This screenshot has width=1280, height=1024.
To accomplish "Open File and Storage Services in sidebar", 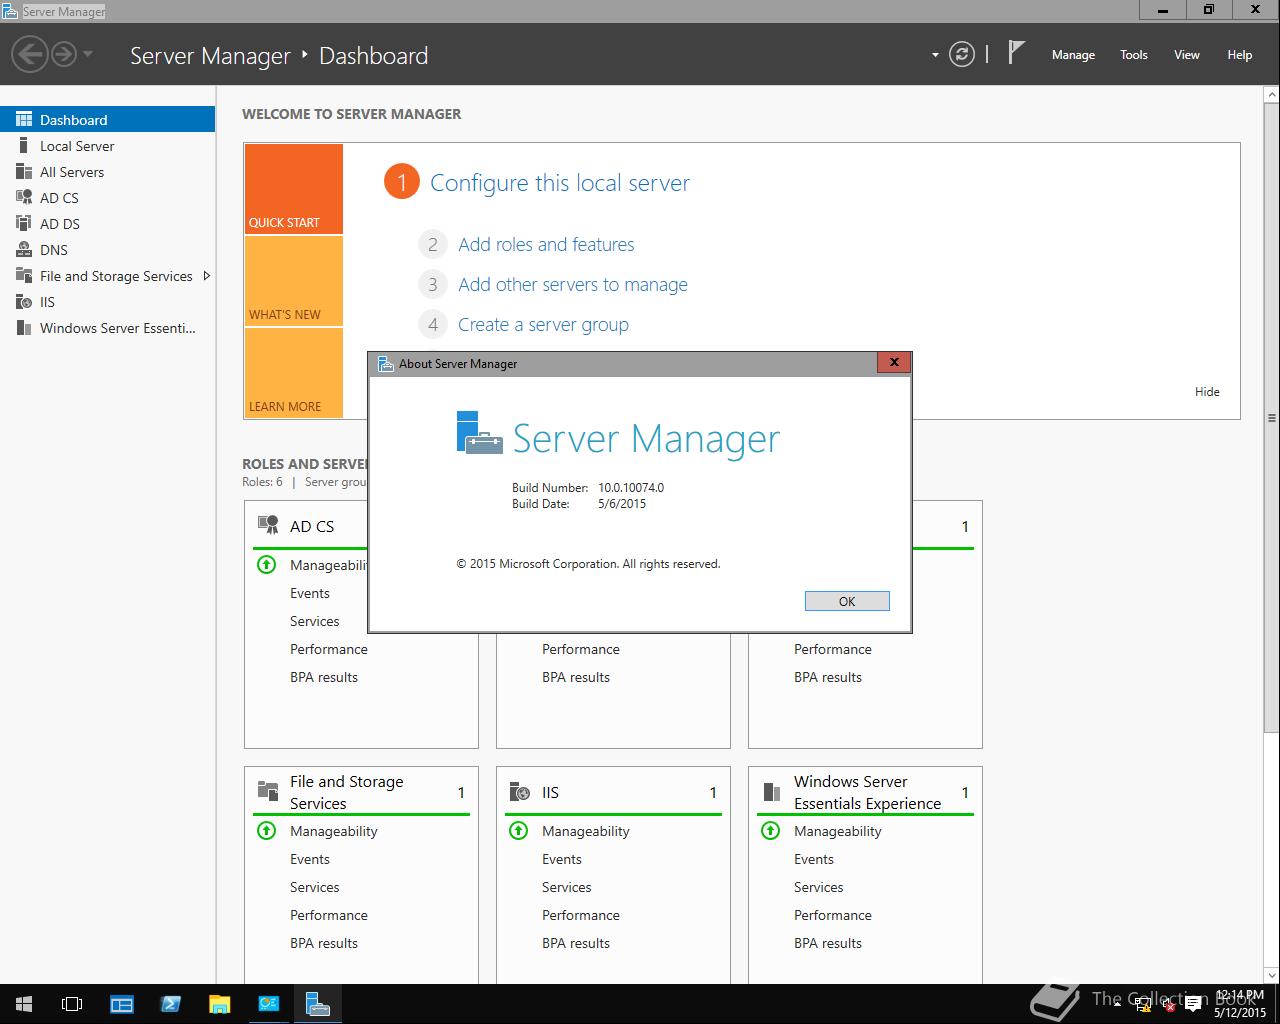I will tap(107, 276).
